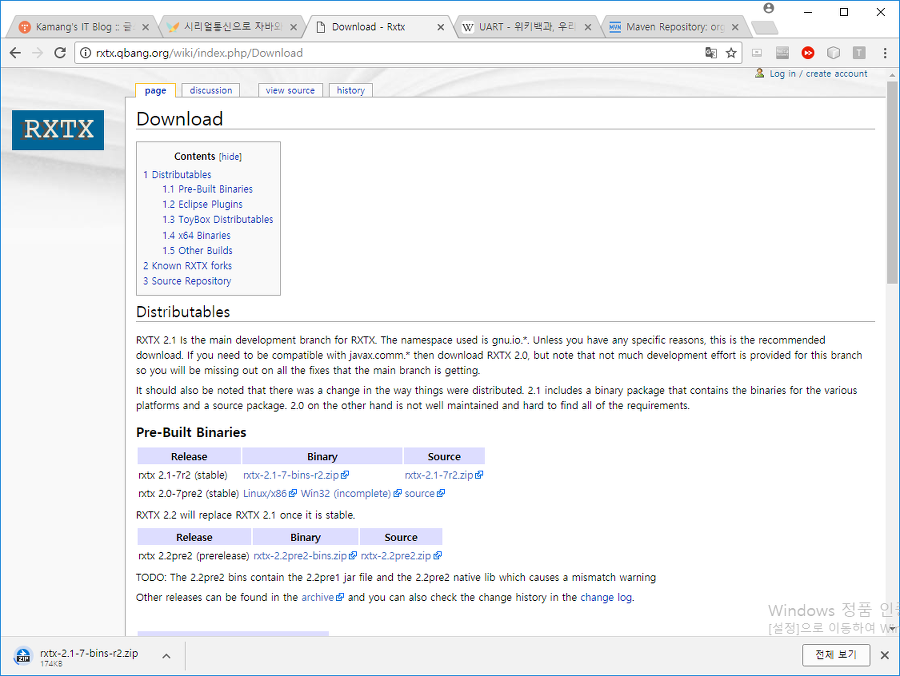Open the change log link
Image resolution: width=900 pixels, height=676 pixels.
point(606,597)
